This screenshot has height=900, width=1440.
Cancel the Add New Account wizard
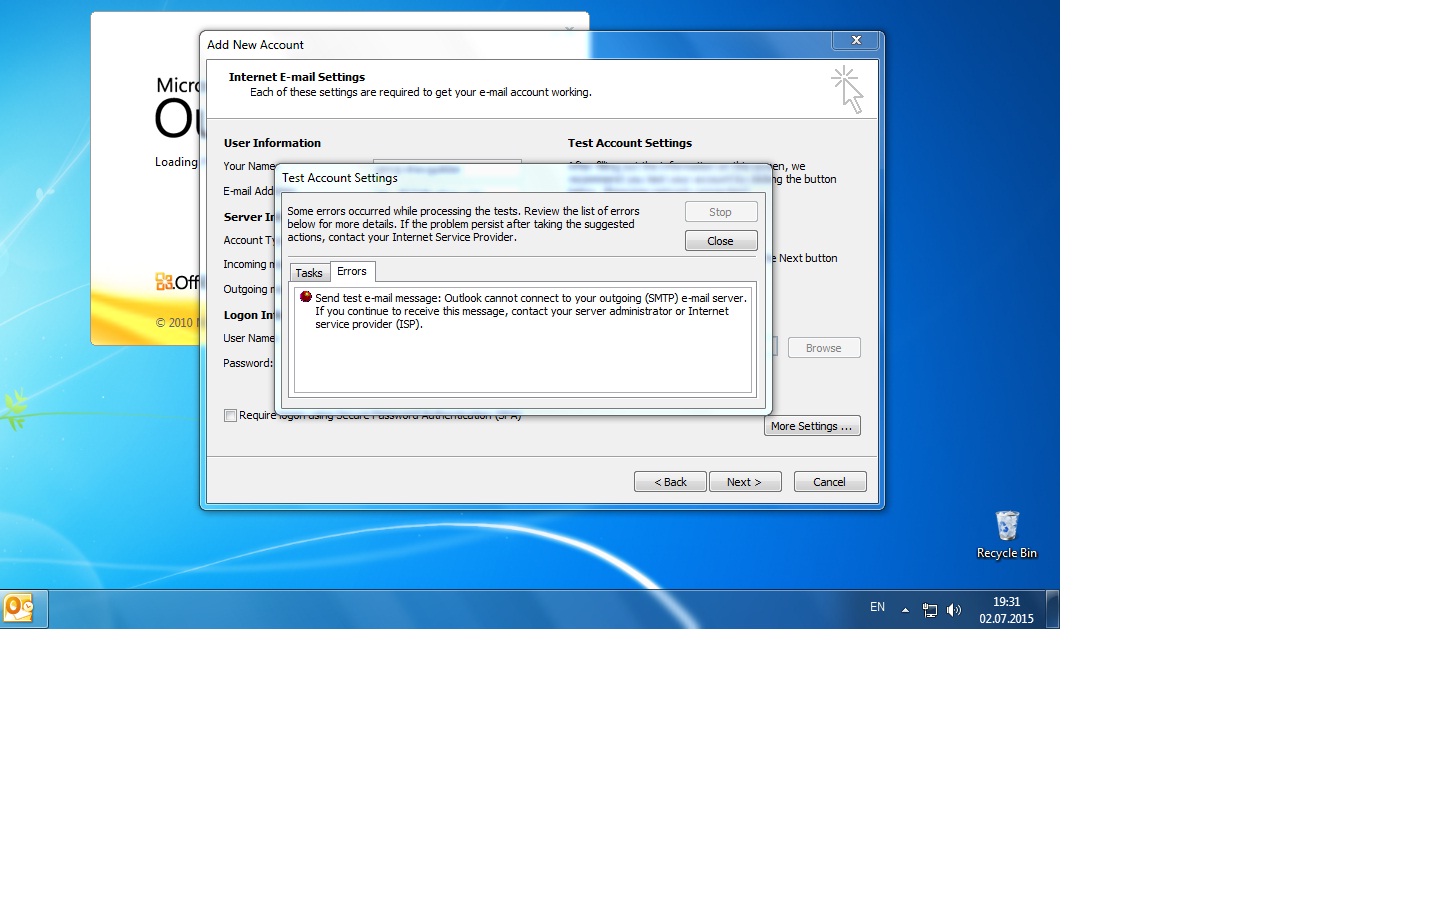830,482
